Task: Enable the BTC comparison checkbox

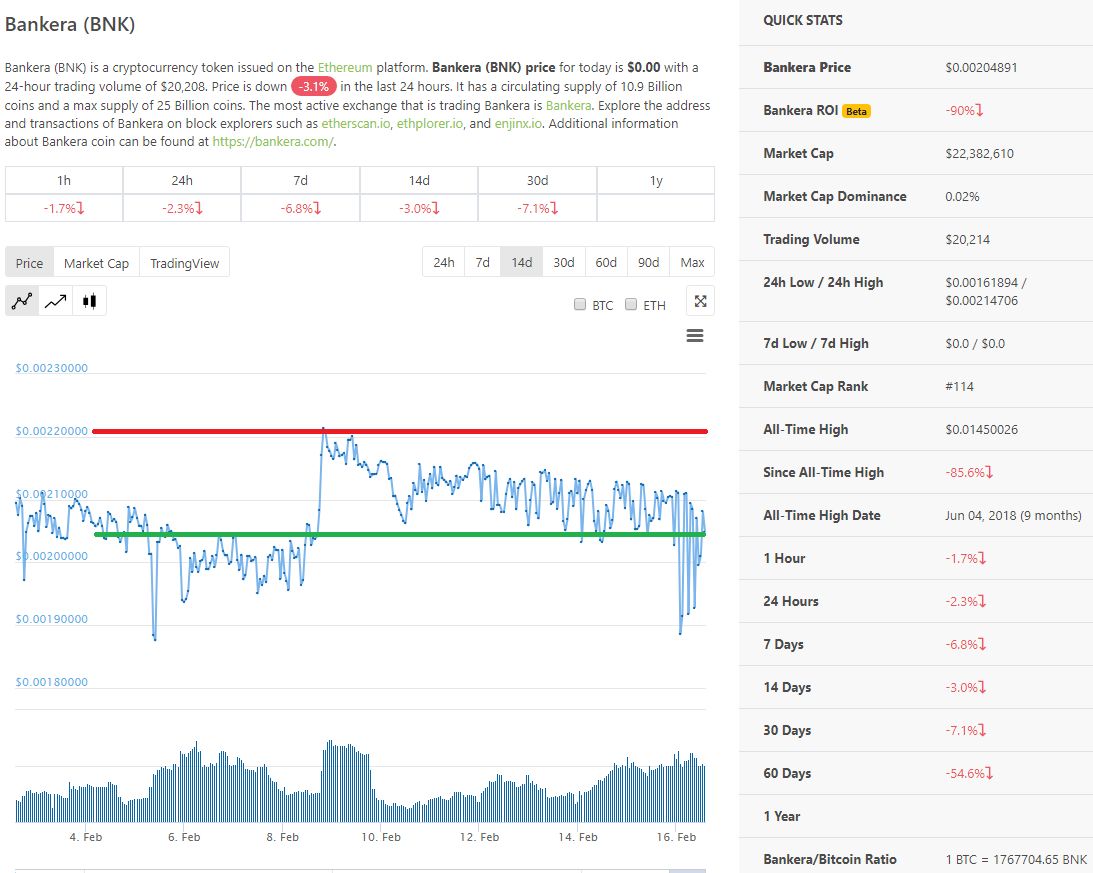Action: pyautogui.click(x=580, y=304)
